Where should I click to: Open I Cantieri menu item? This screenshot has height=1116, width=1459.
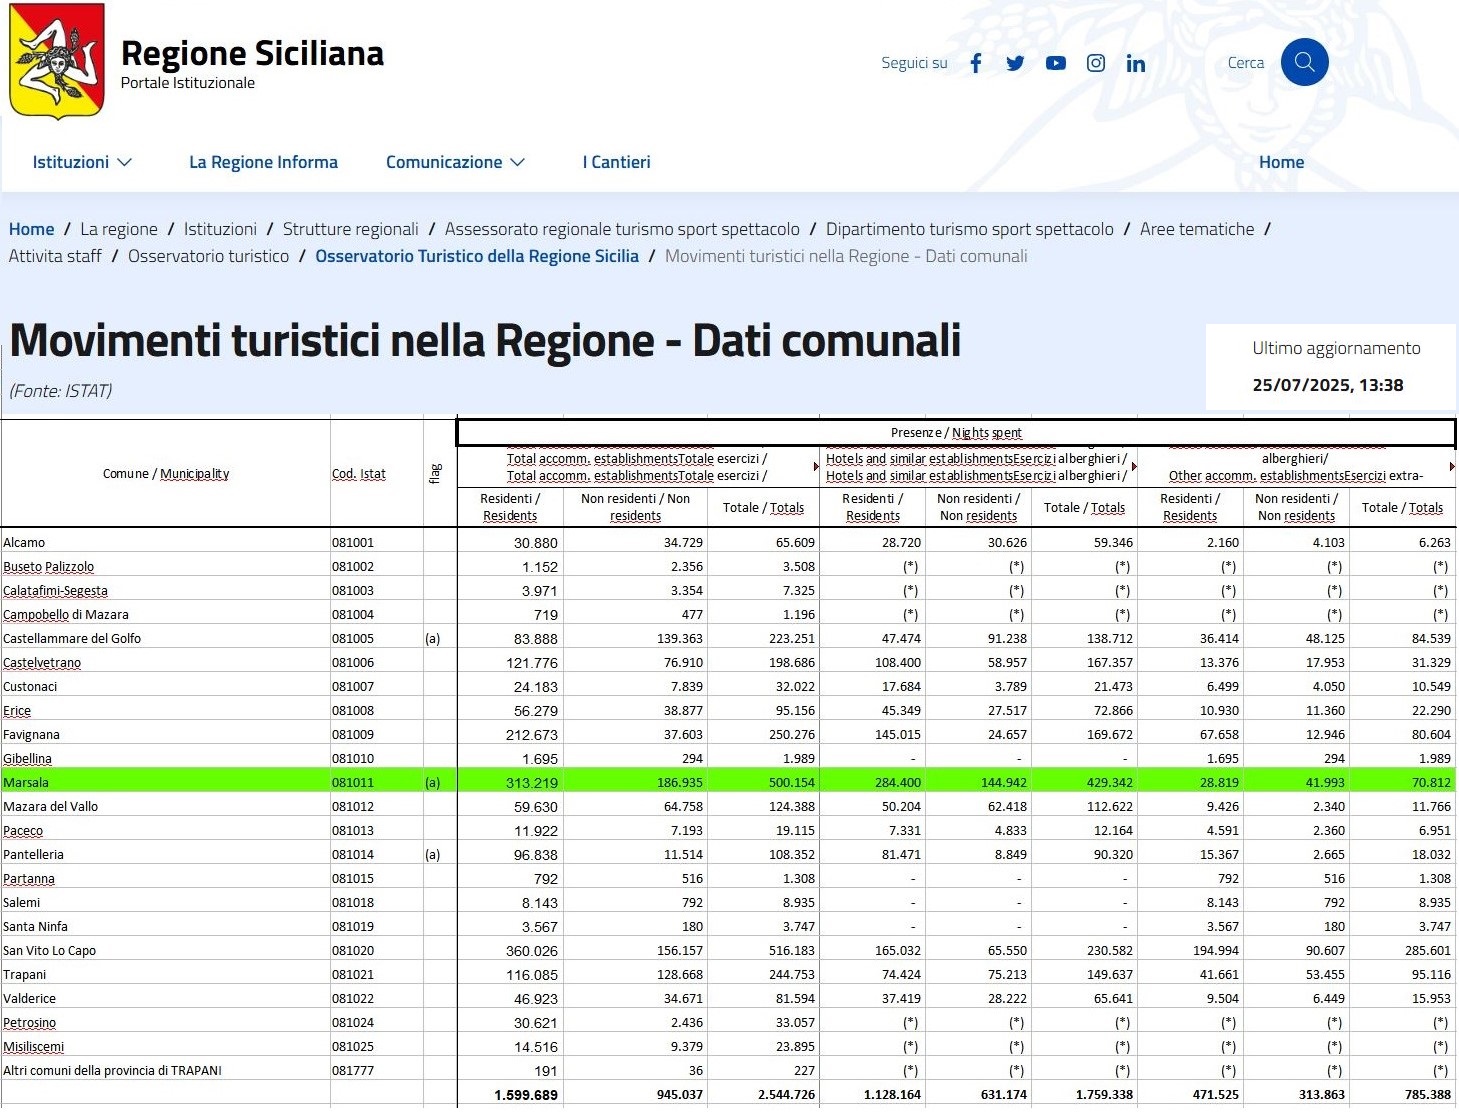pos(616,162)
